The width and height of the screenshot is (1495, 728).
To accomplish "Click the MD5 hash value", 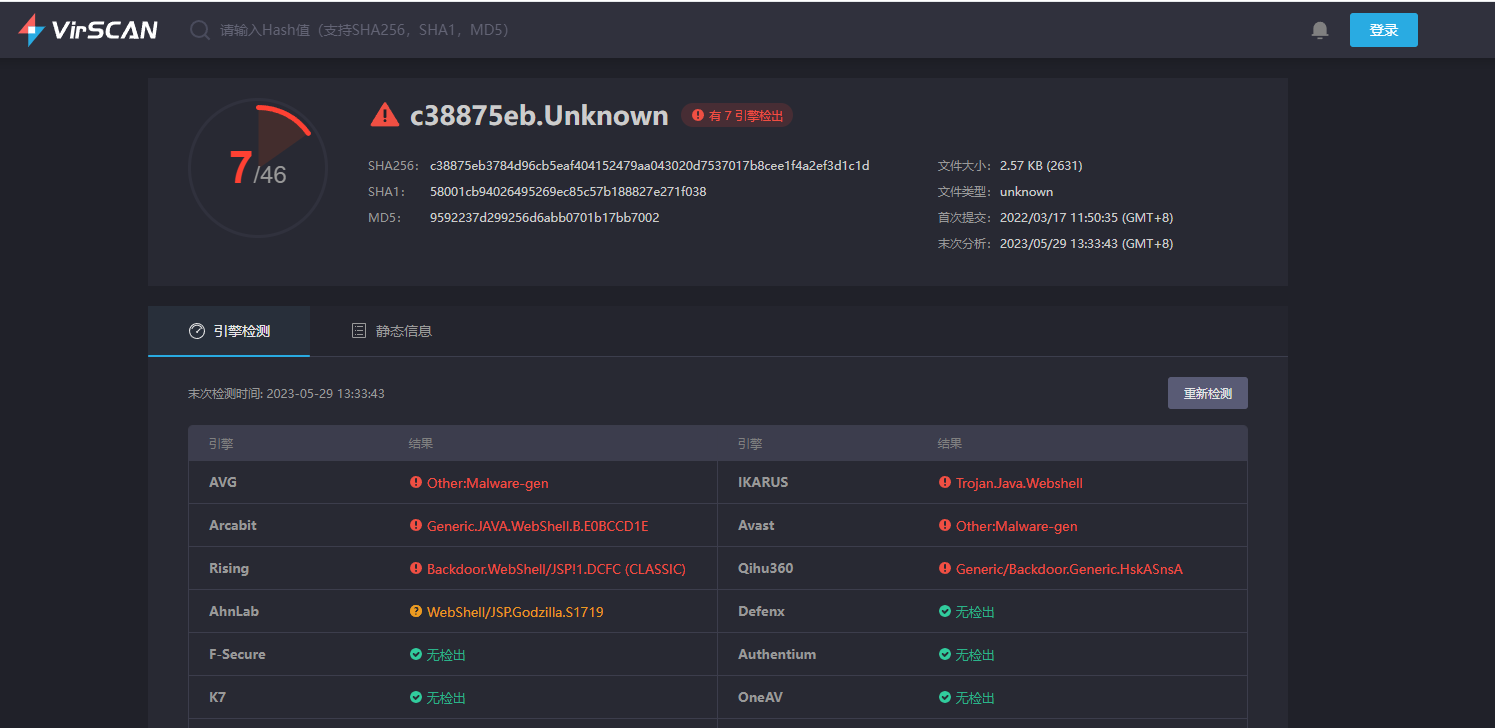I will click(544, 217).
